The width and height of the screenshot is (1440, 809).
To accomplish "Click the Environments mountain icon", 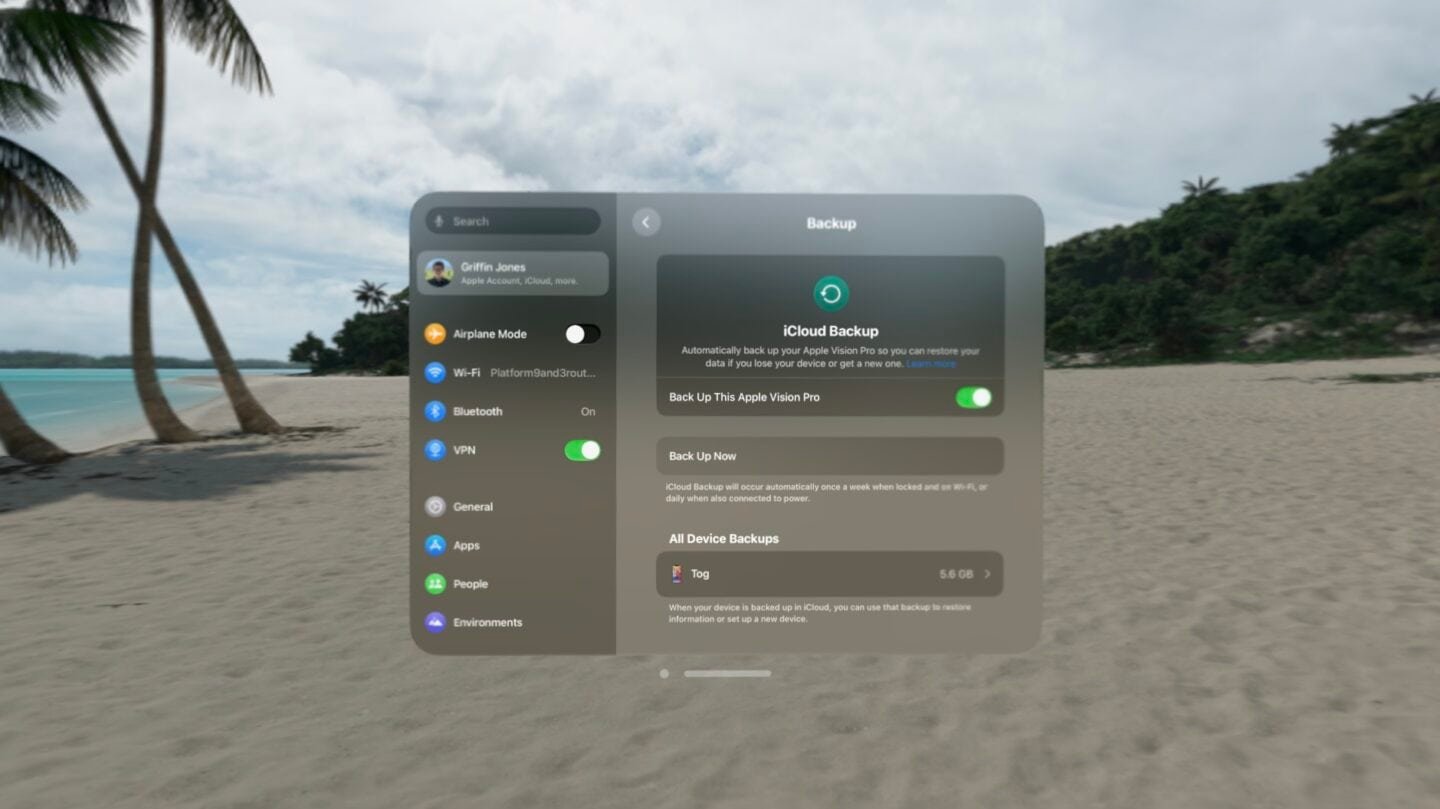I will (435, 622).
